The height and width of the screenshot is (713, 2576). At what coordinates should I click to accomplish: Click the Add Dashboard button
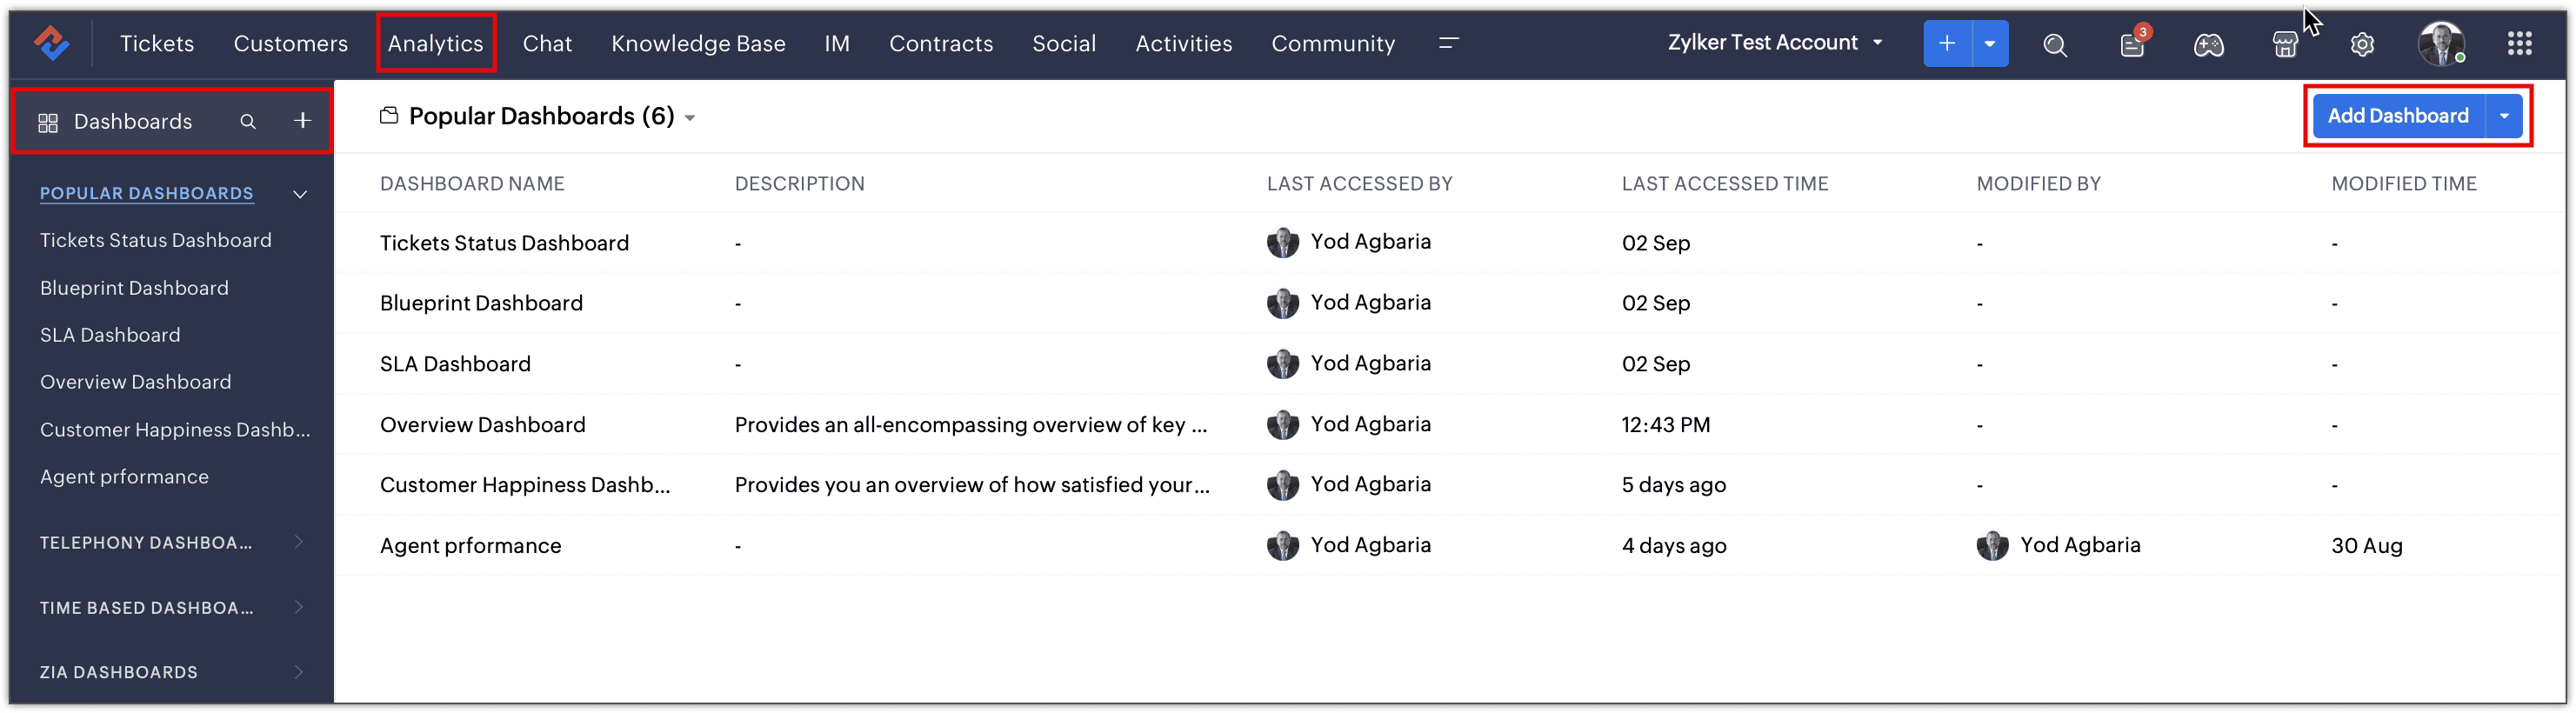point(2398,116)
